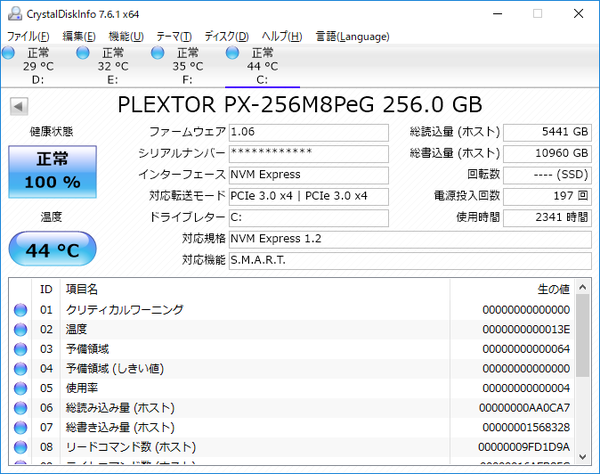Select the 使用率 attribute row
Image resolution: width=600 pixels, height=474 pixels.
(x=291, y=388)
